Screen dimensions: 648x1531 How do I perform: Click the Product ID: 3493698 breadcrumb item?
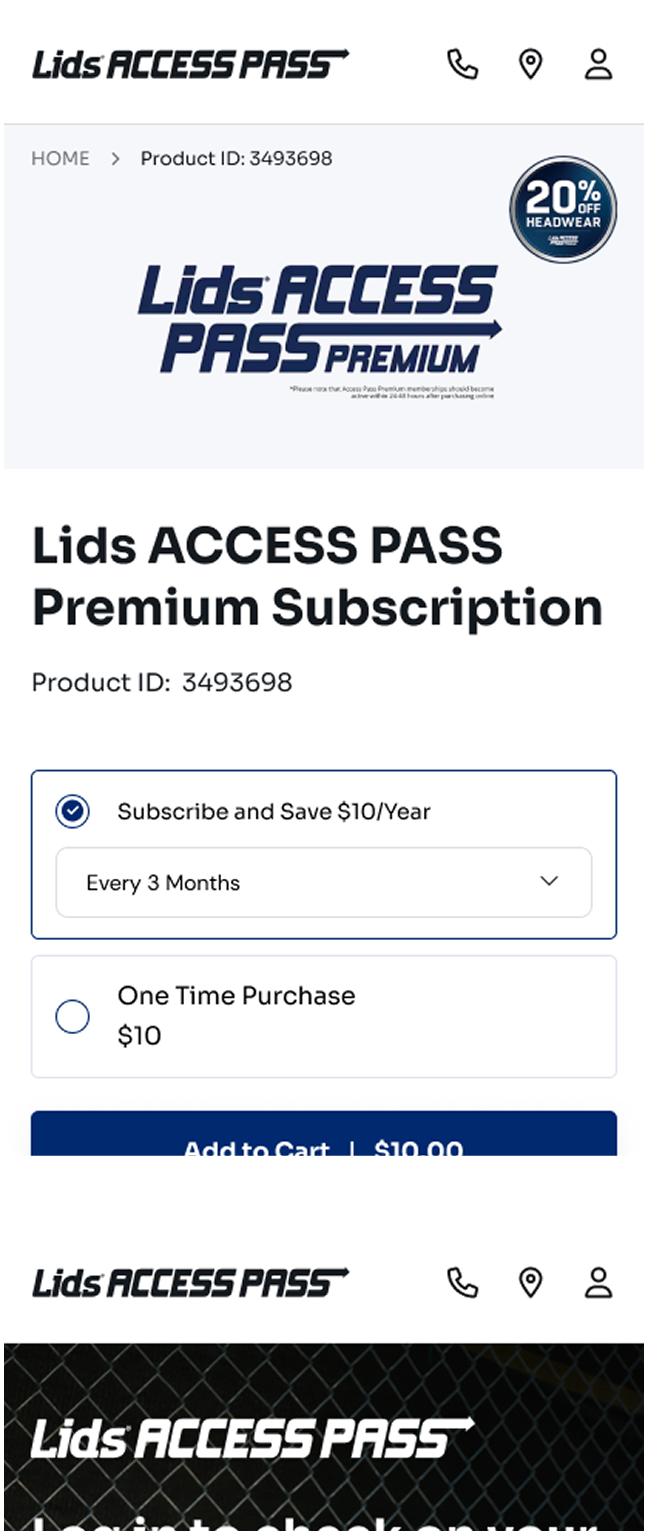click(x=236, y=158)
